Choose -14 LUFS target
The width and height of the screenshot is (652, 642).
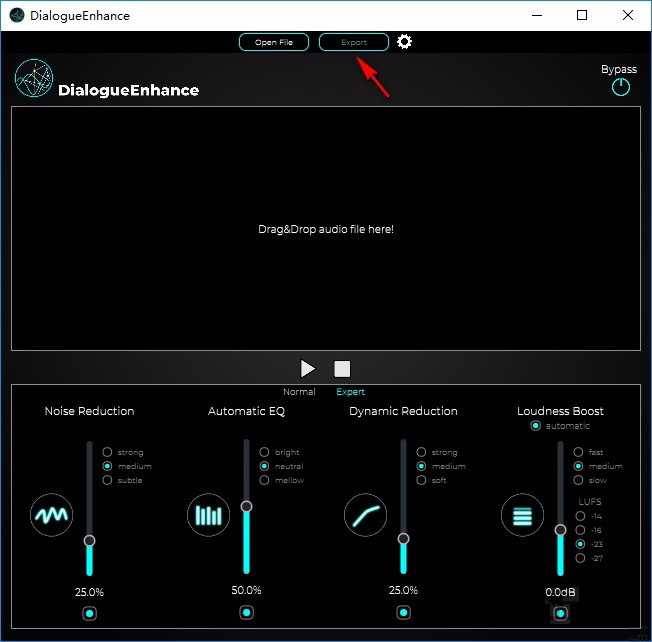[x=580, y=516]
